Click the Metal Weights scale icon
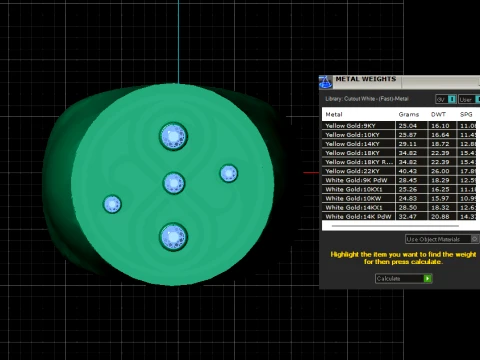 pos(325,82)
